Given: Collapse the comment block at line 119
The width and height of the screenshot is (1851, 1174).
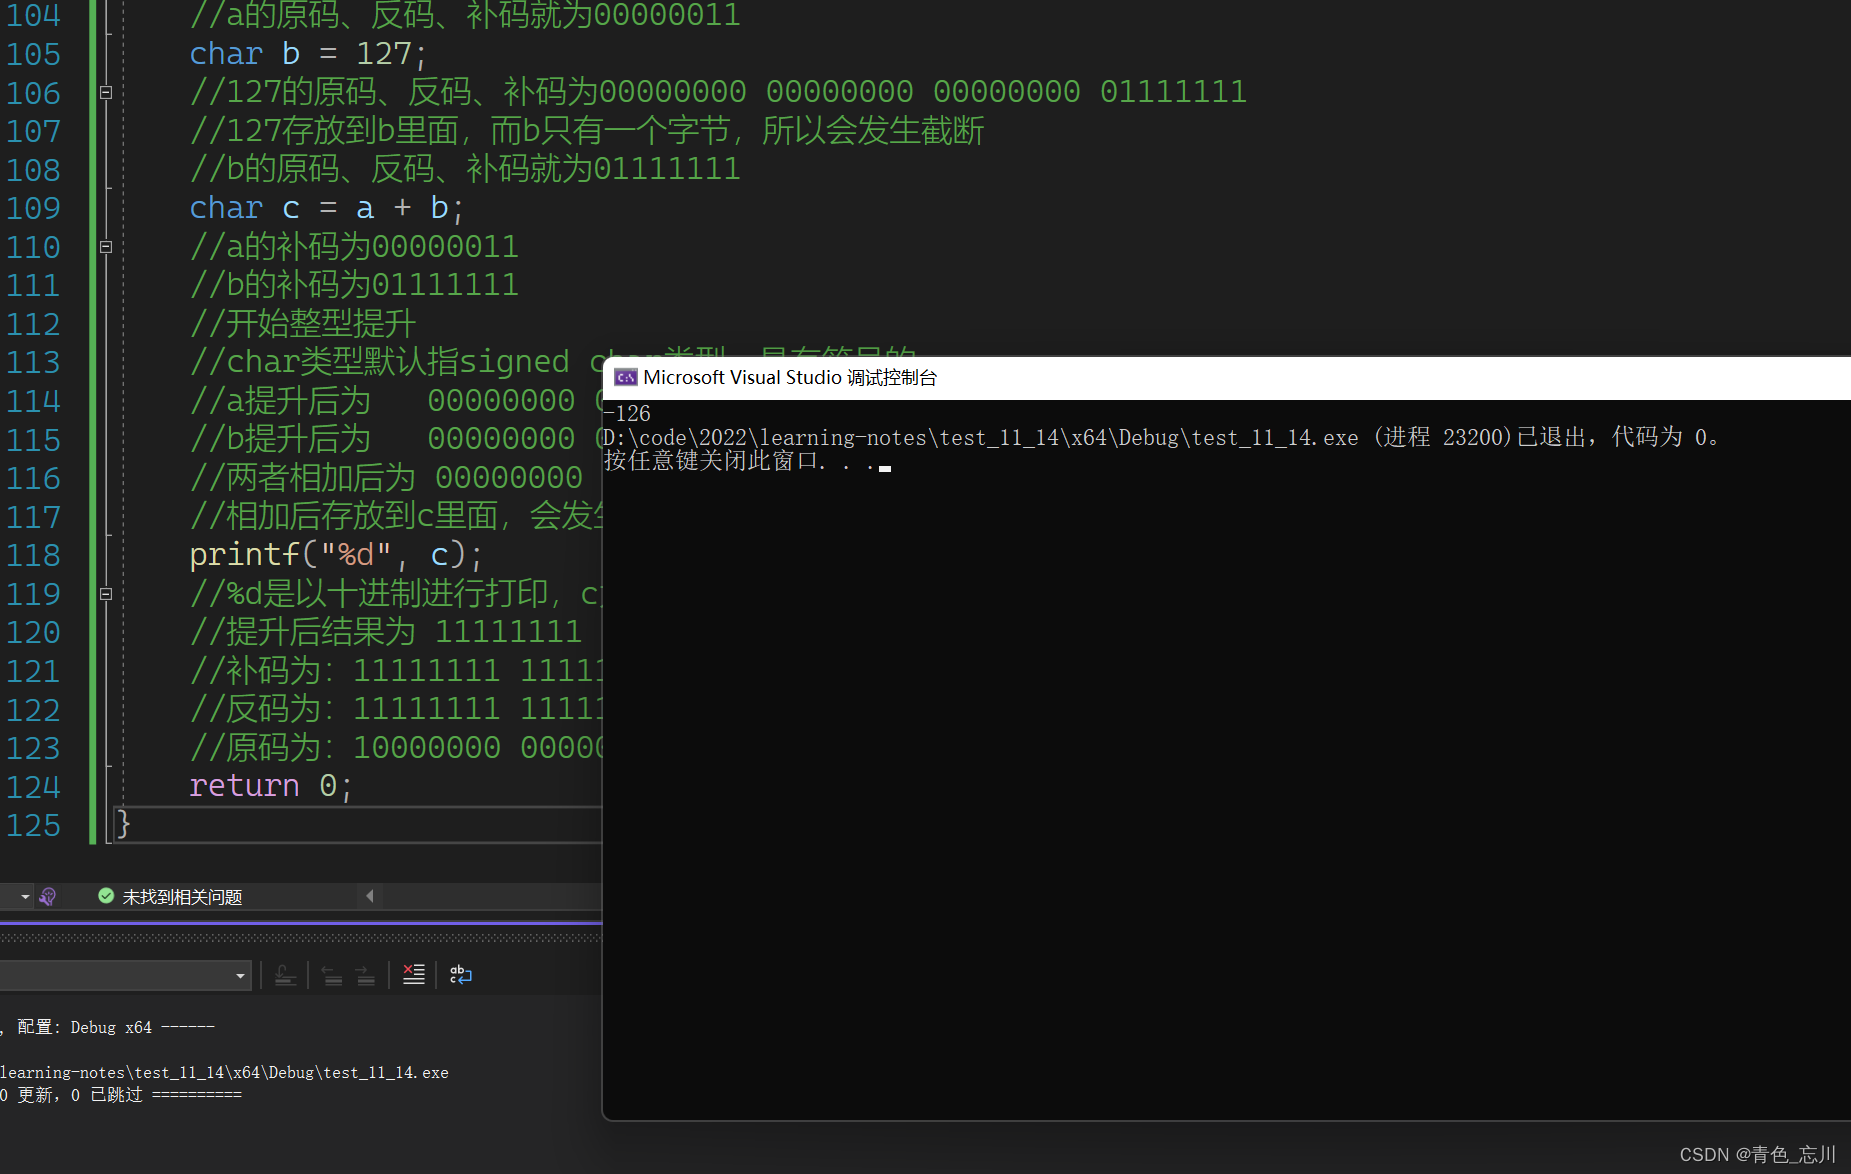Looking at the screenshot, I should (x=106, y=594).
